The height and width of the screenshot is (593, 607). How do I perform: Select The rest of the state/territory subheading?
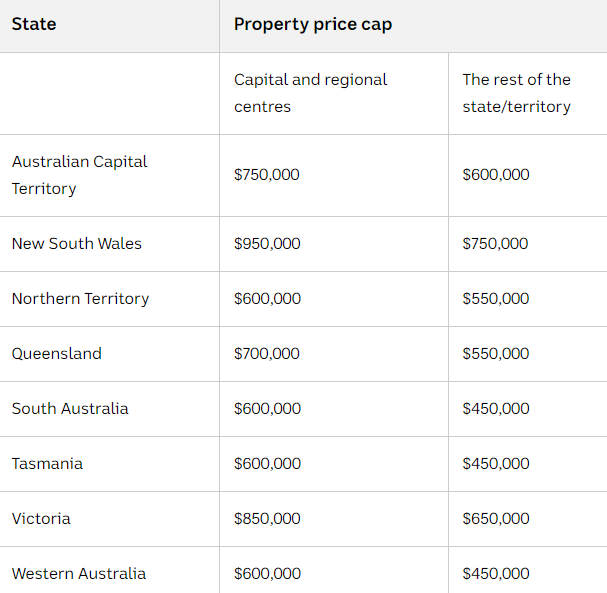pos(516,93)
